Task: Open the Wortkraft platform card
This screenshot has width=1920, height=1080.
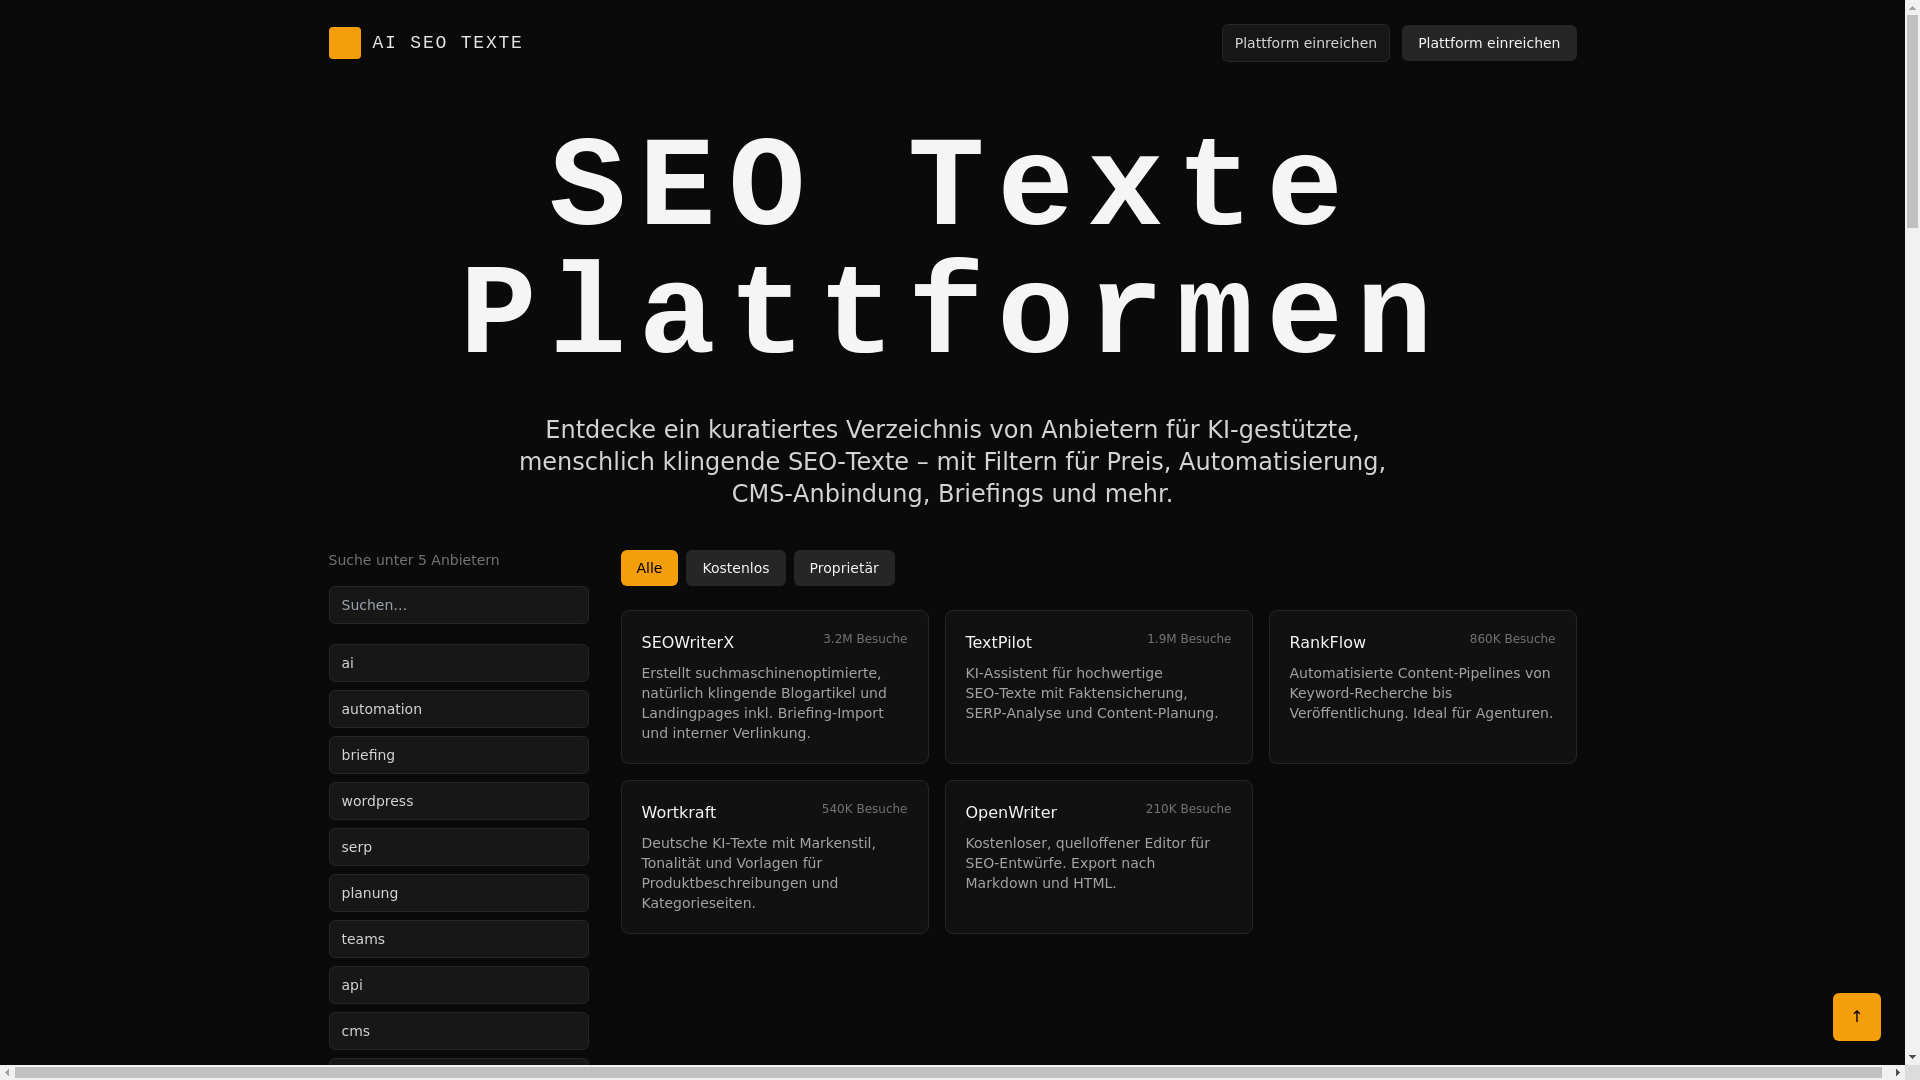Action: click(x=774, y=857)
